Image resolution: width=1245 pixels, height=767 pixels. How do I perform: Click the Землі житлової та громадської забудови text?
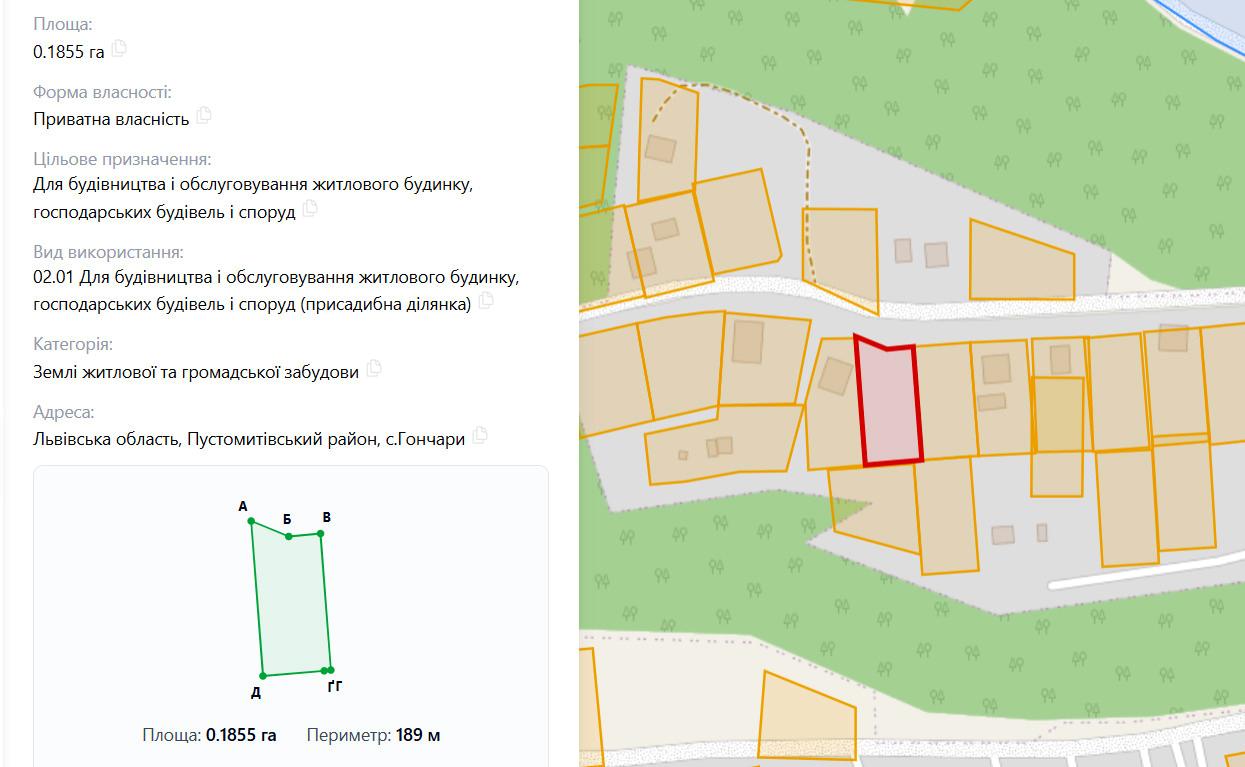195,372
